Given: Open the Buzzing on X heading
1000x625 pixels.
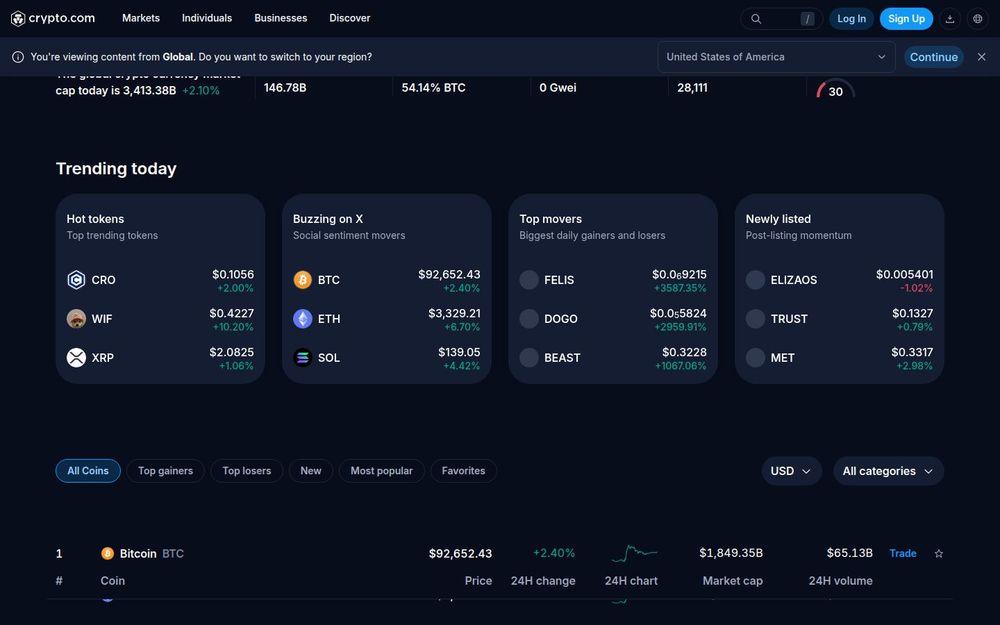Looking at the screenshot, I should coord(328,219).
